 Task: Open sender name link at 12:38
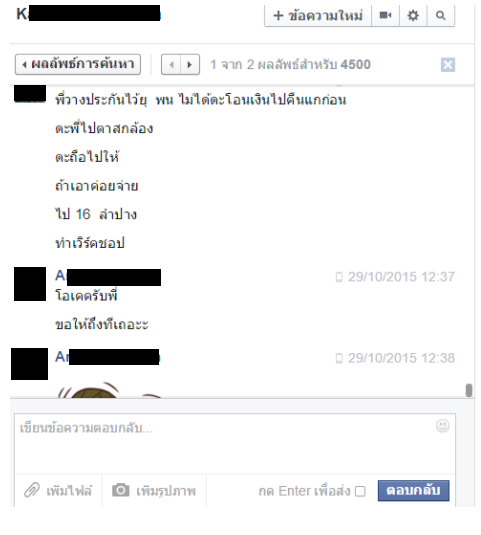[107, 357]
